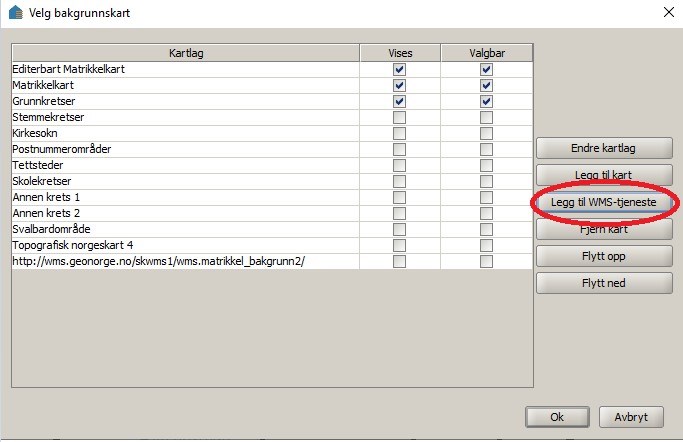
Task: Open Legg til WMS-tjeneste dialog
Action: click(x=603, y=202)
